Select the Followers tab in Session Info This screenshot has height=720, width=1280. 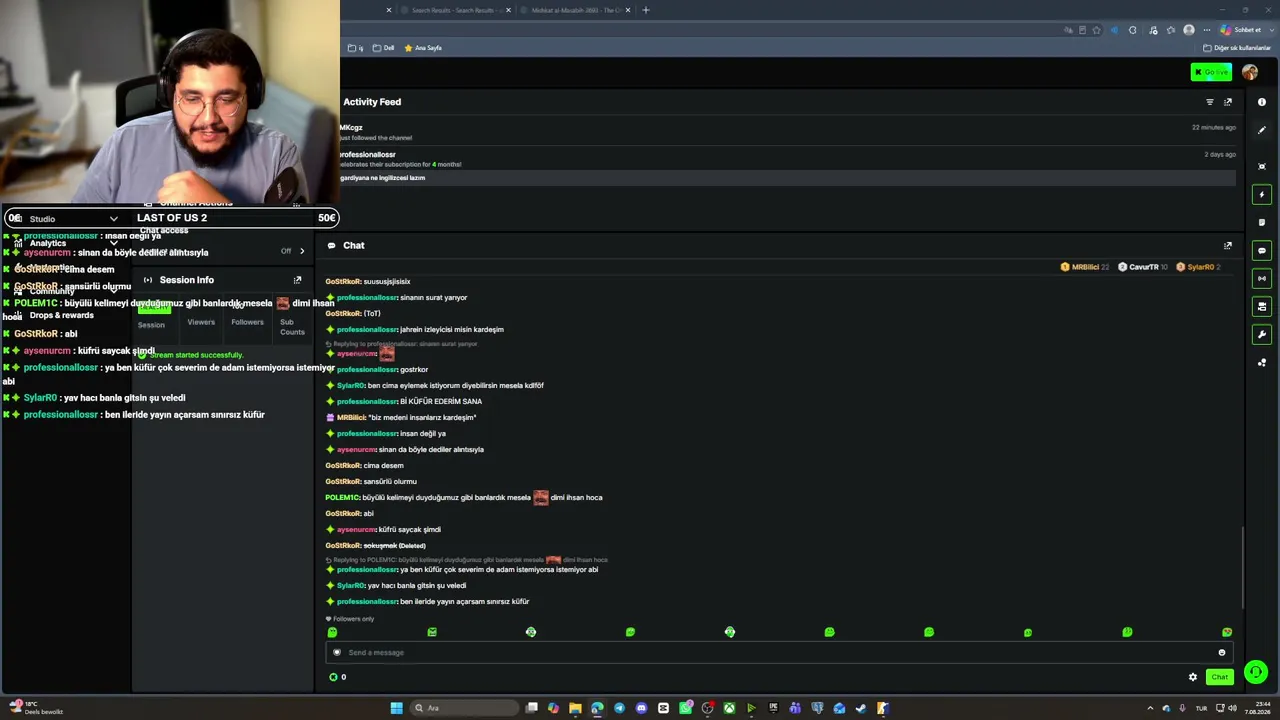coord(247,322)
